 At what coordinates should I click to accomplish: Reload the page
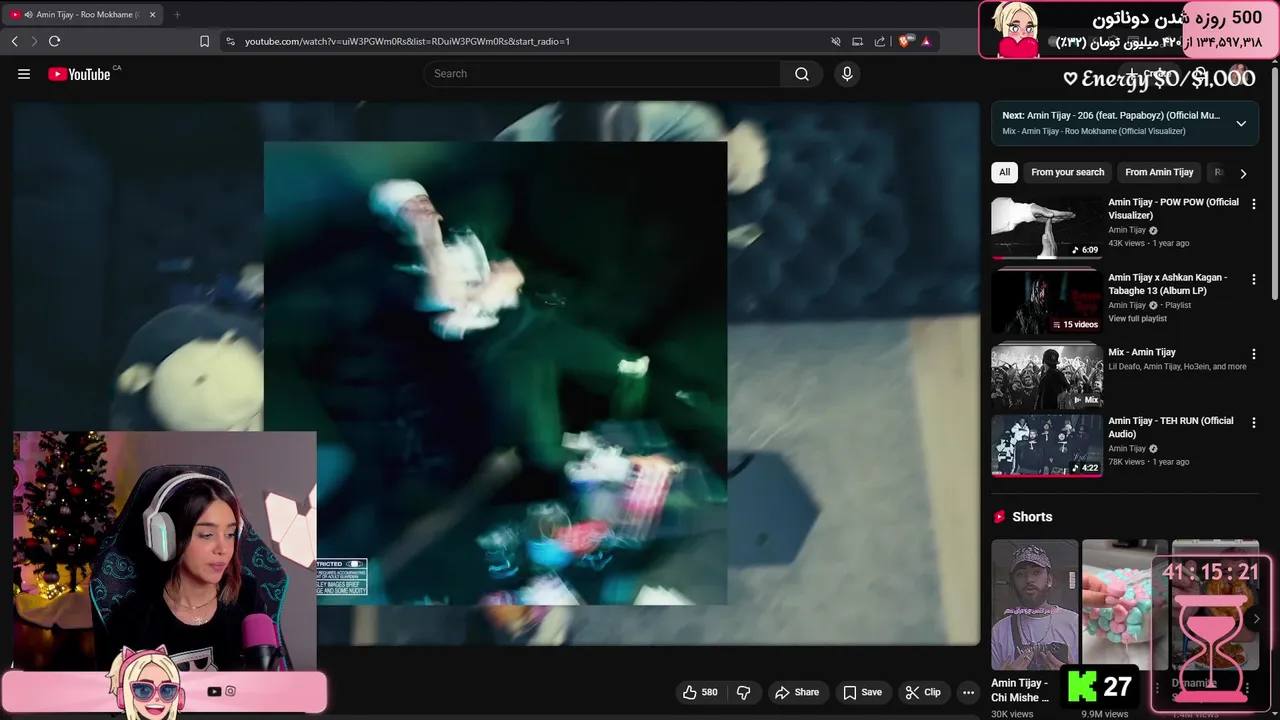(54, 41)
